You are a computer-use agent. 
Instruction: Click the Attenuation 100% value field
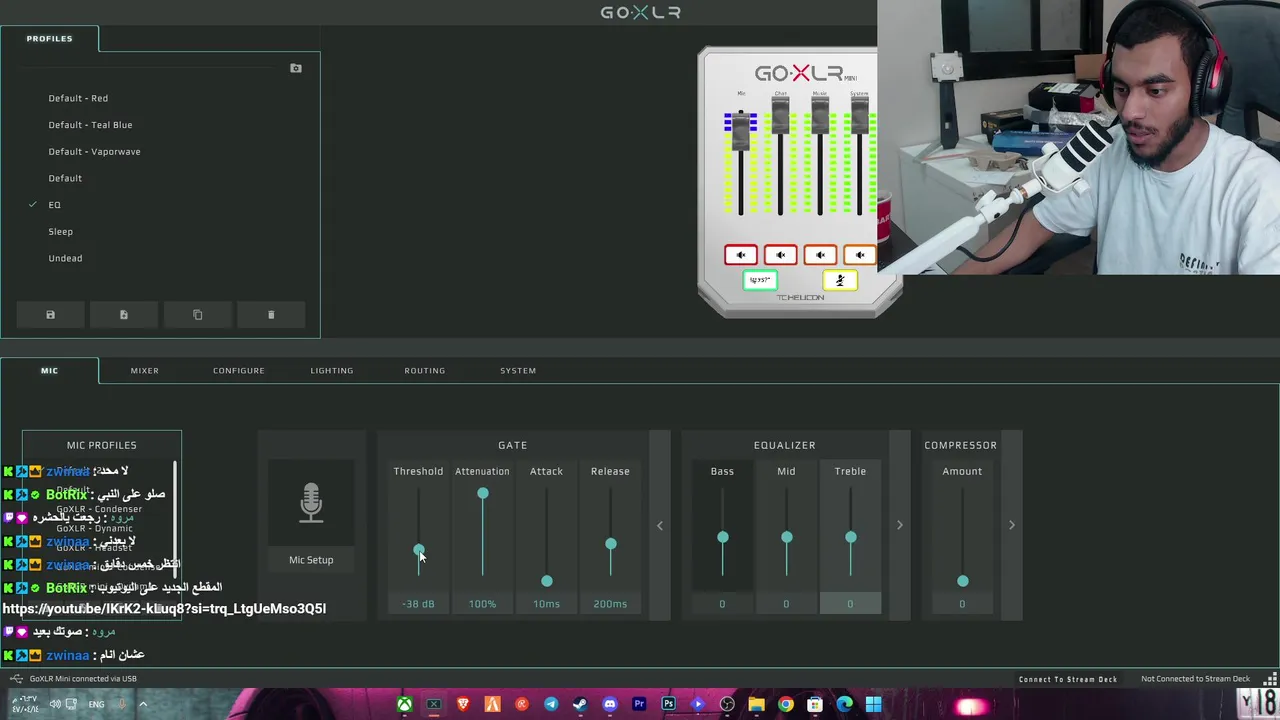[482, 604]
